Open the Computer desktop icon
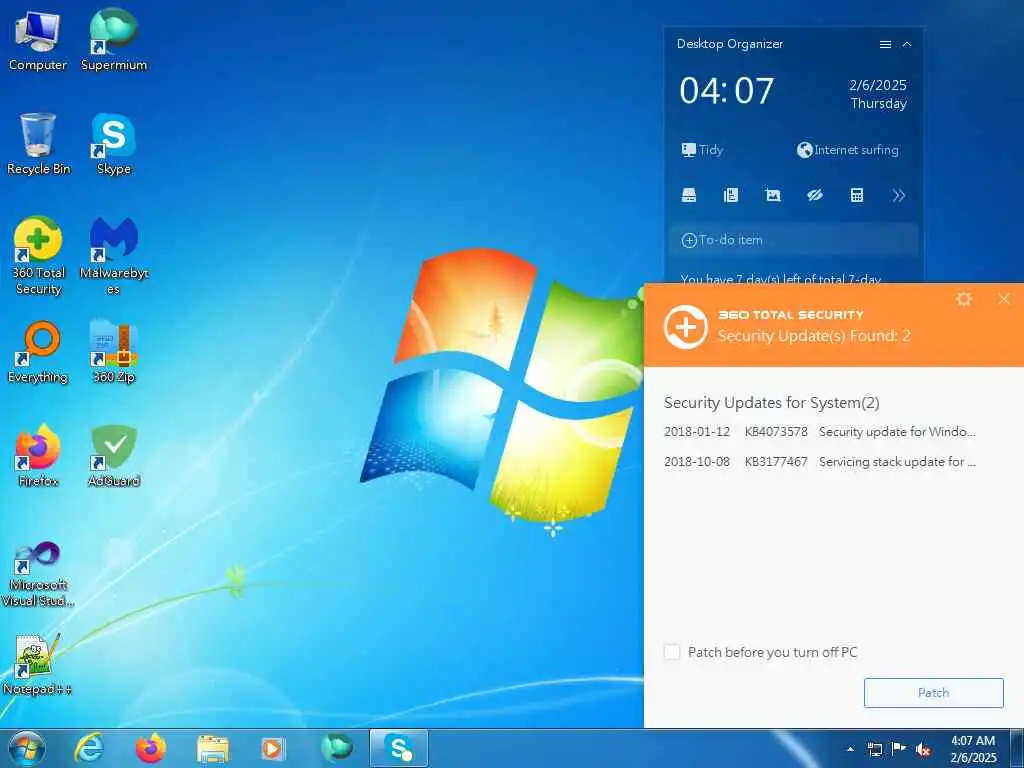The height and width of the screenshot is (768, 1024). click(38, 40)
